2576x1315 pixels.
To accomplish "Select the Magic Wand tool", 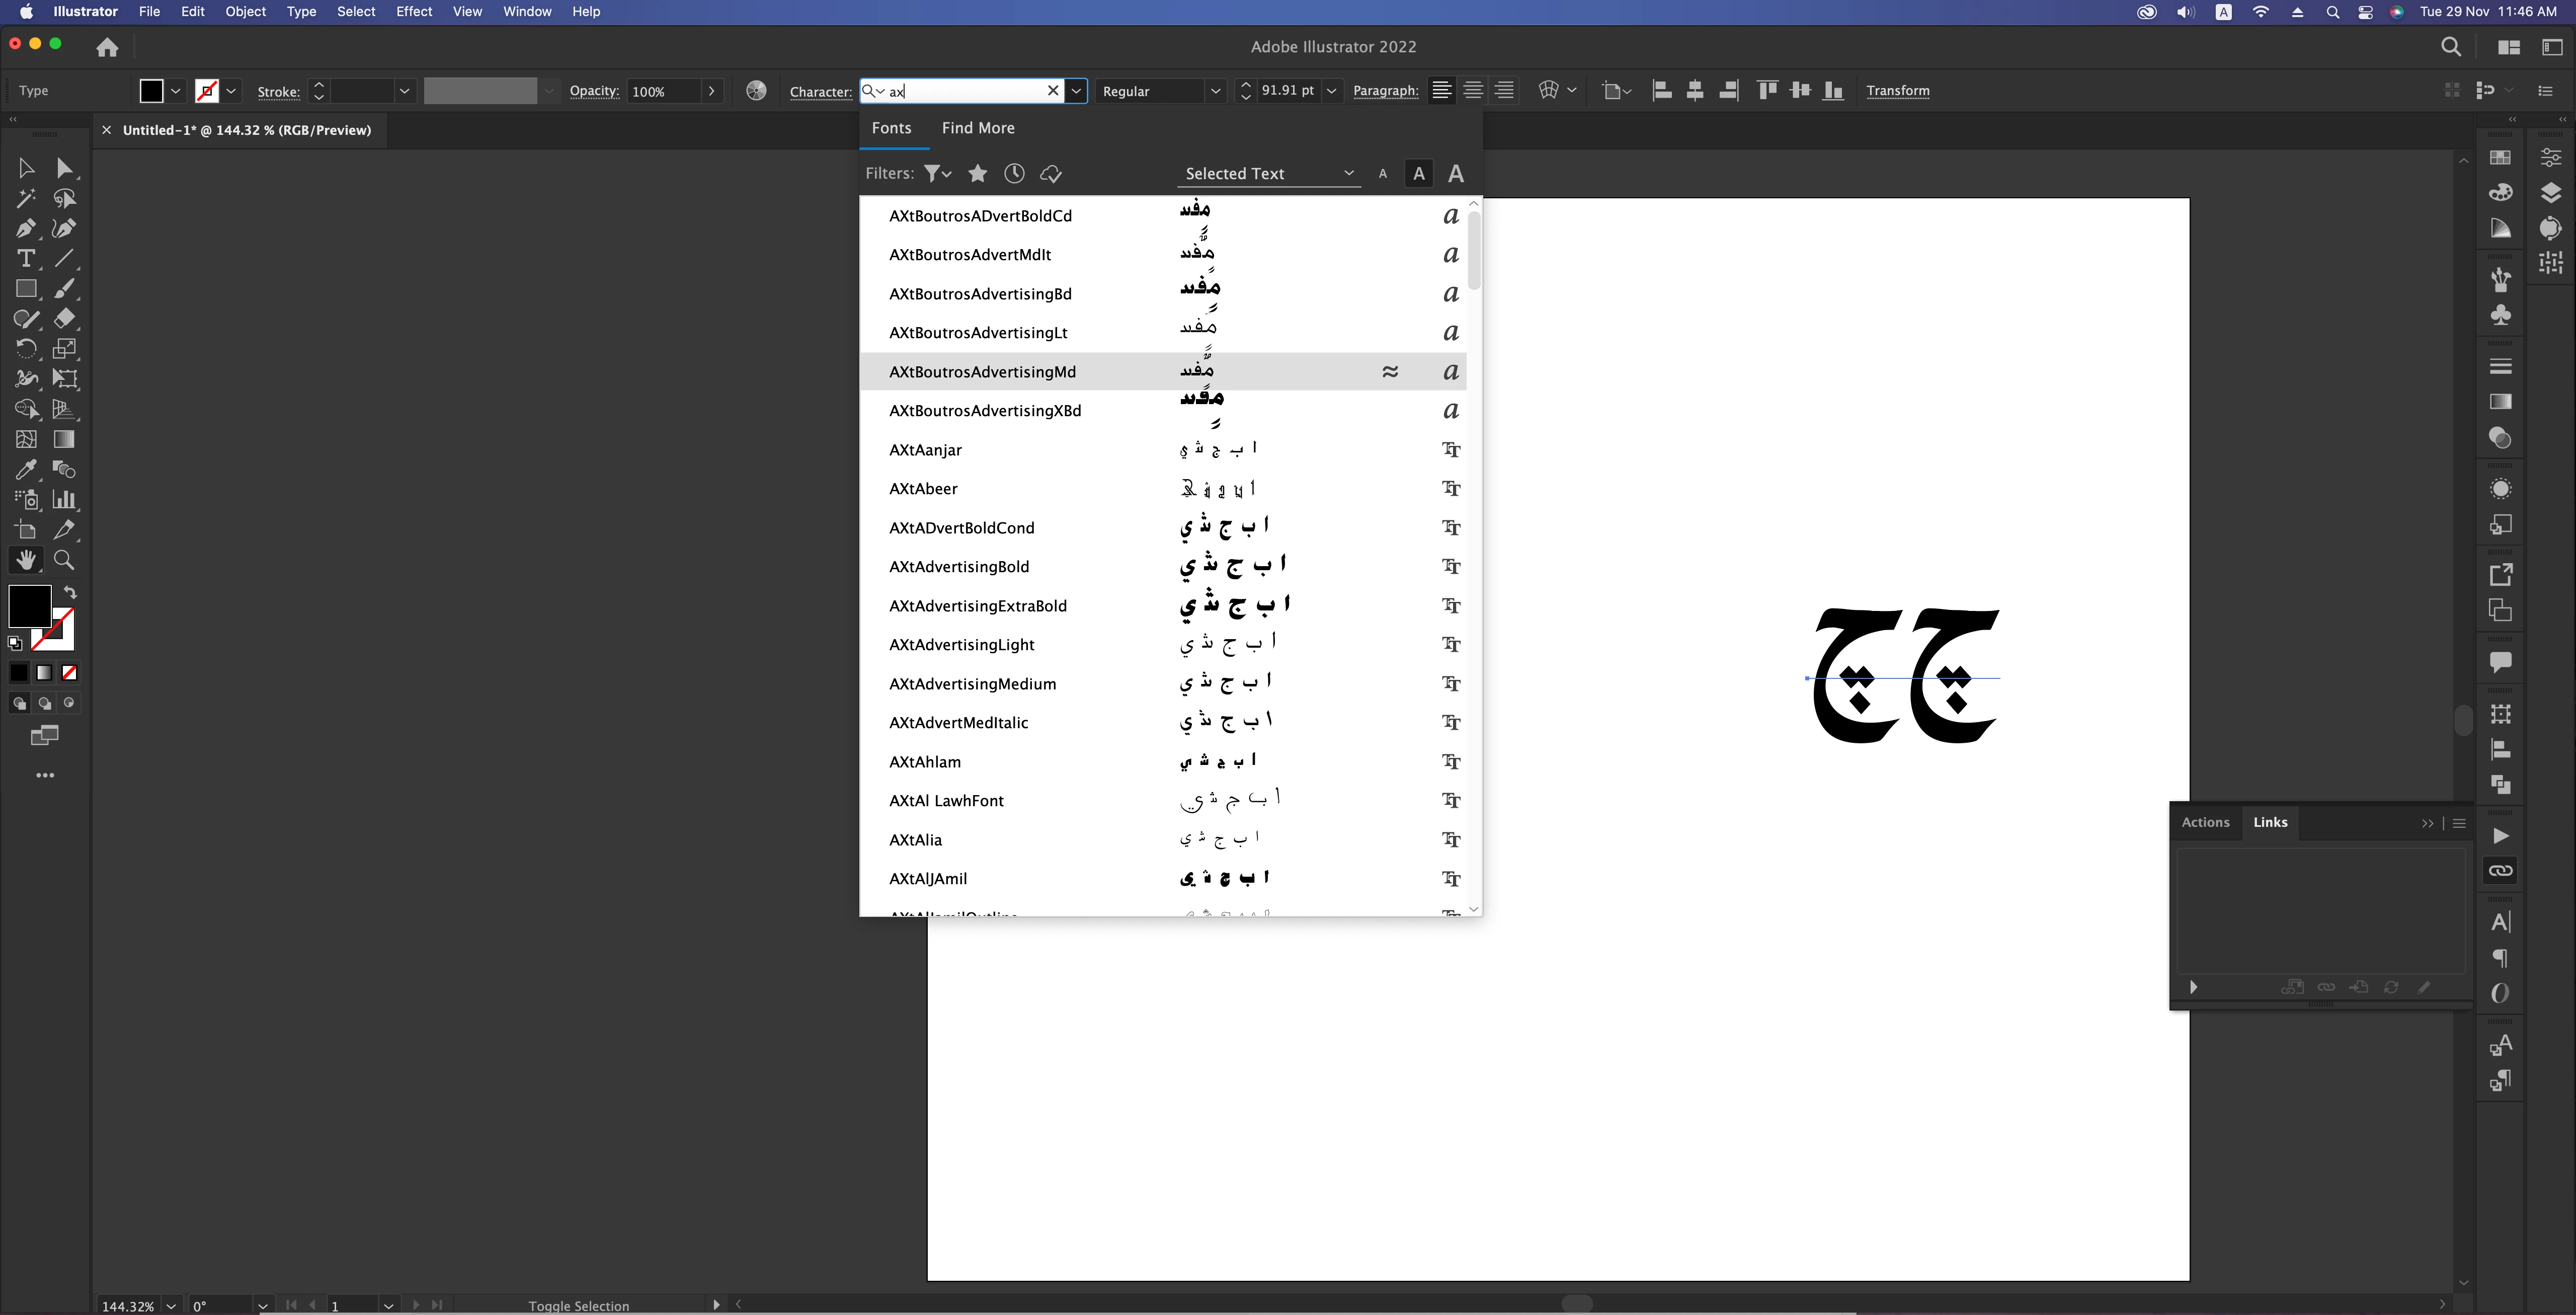I will 26,199.
